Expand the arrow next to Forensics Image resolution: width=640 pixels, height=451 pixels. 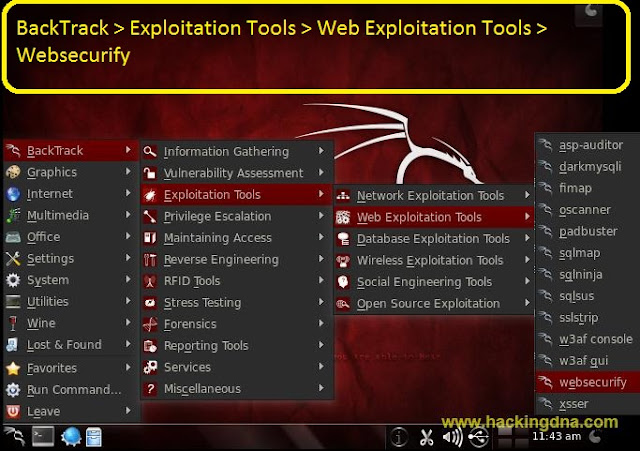click(322, 323)
